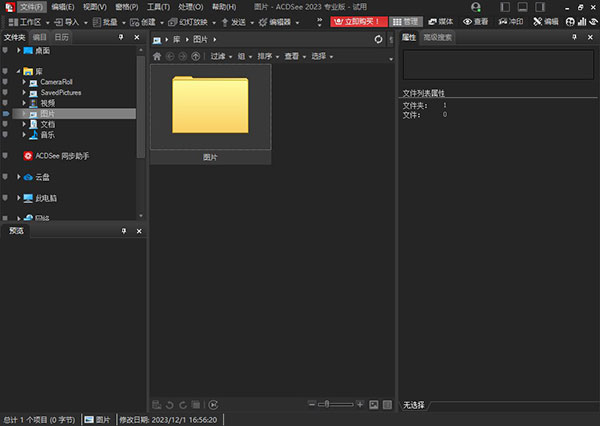
Task: Expand the 此电脑 tree node
Action: click(x=16, y=199)
